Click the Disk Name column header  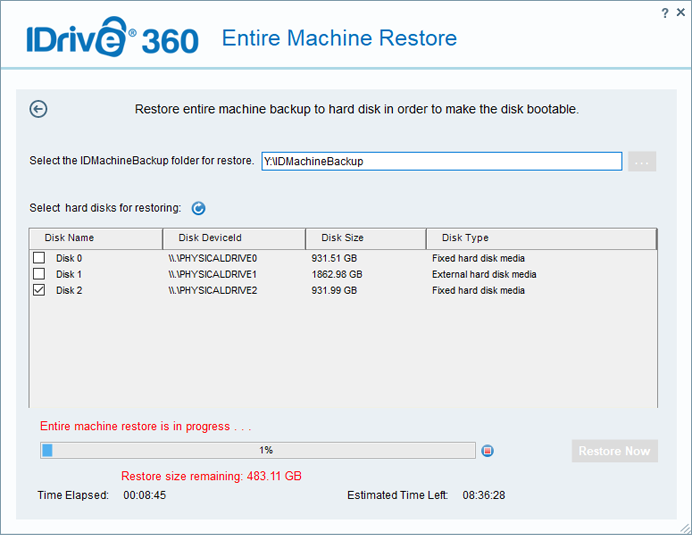[96, 238]
